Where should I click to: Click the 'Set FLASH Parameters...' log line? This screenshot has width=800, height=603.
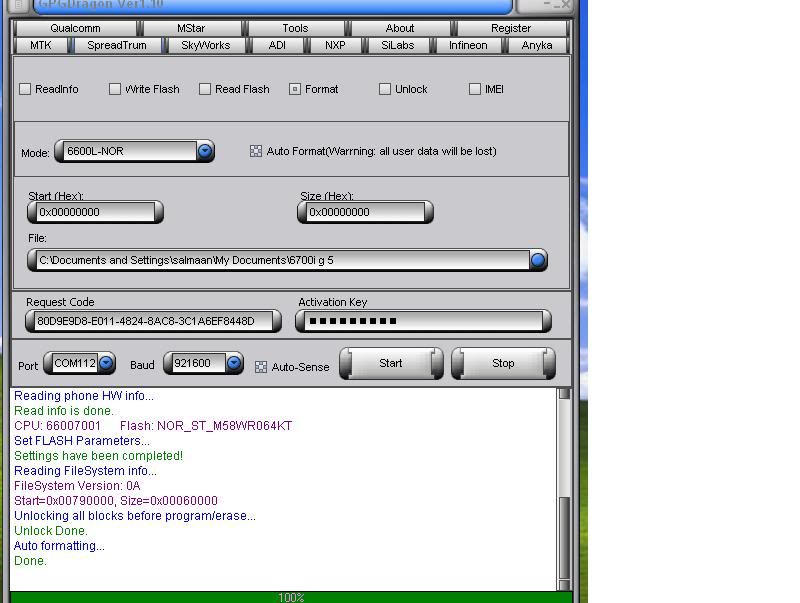(x=82, y=441)
